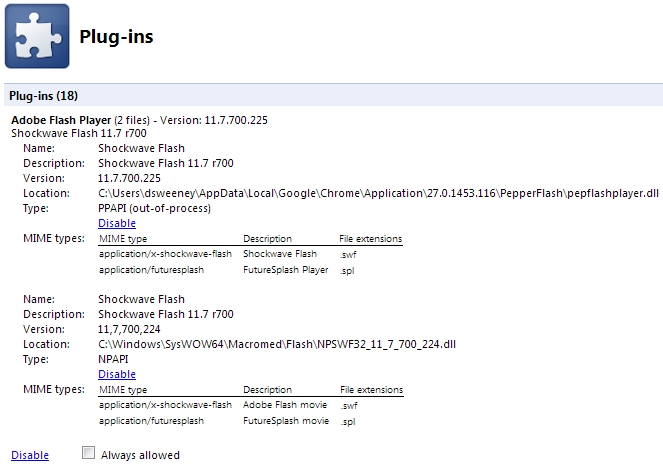Click the Plug-ins (18) section header
Viewport: 663px width, 465px height.
pos(44,96)
